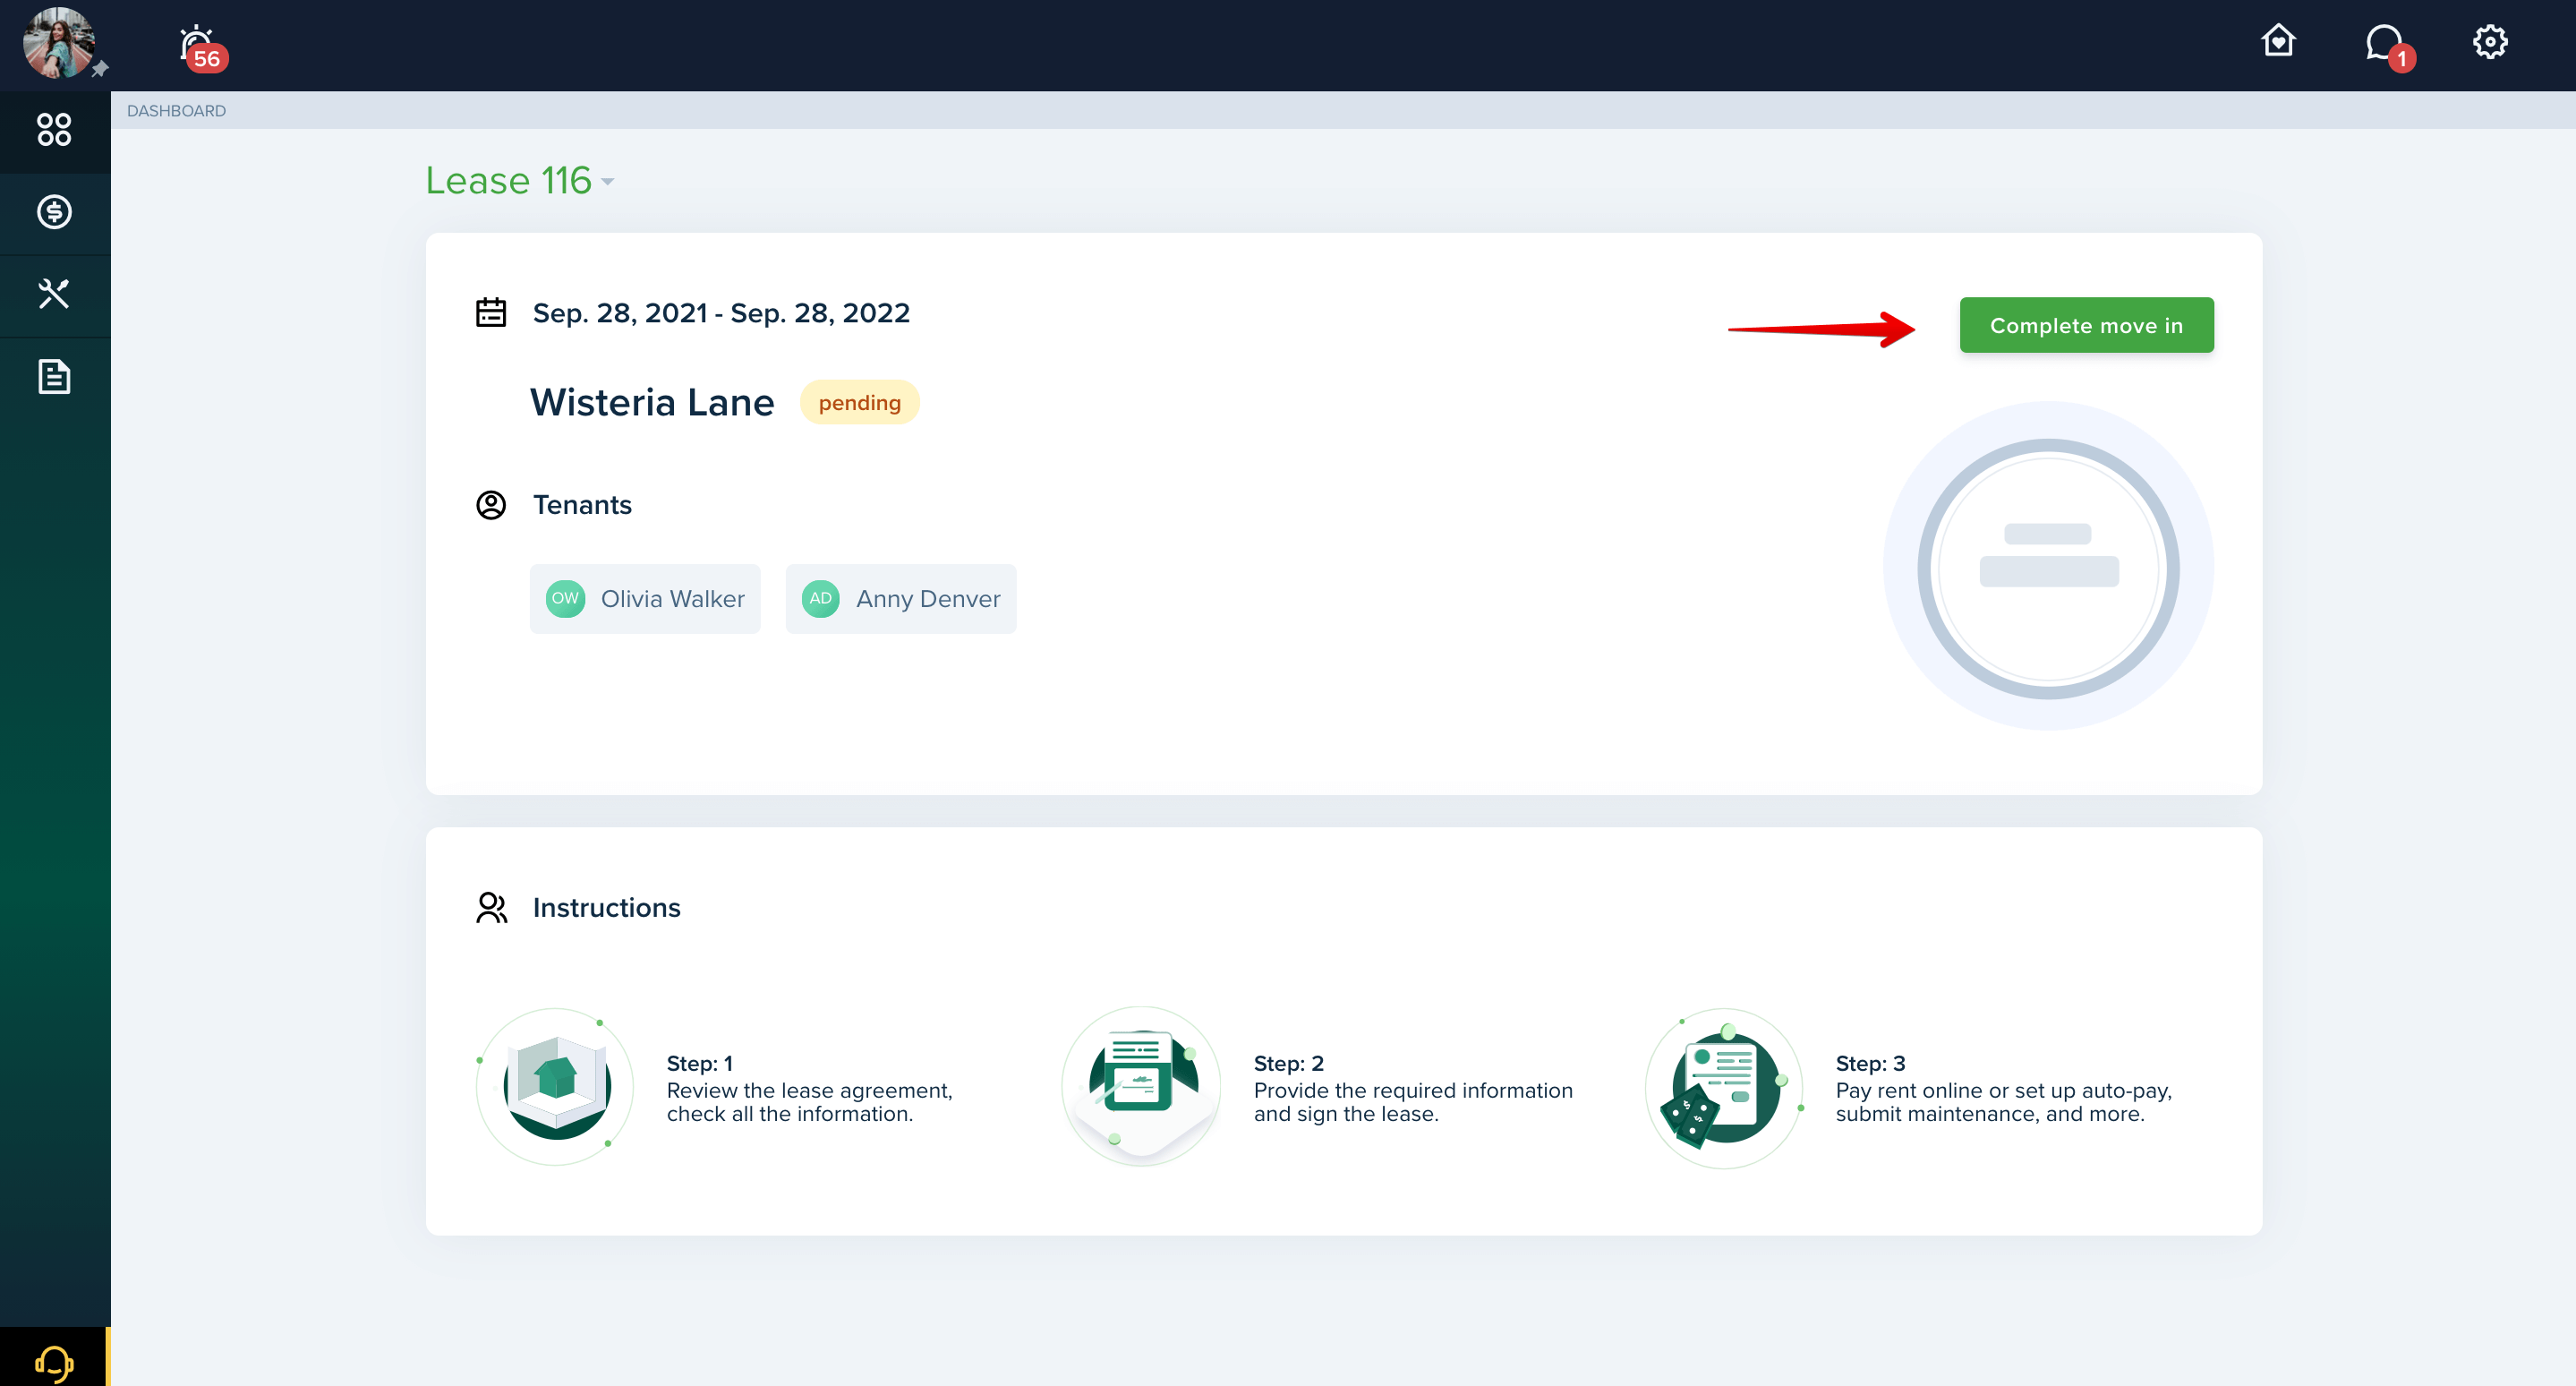Click the Instructions people icon
Viewport: 2576px width, 1386px height.
(491, 908)
